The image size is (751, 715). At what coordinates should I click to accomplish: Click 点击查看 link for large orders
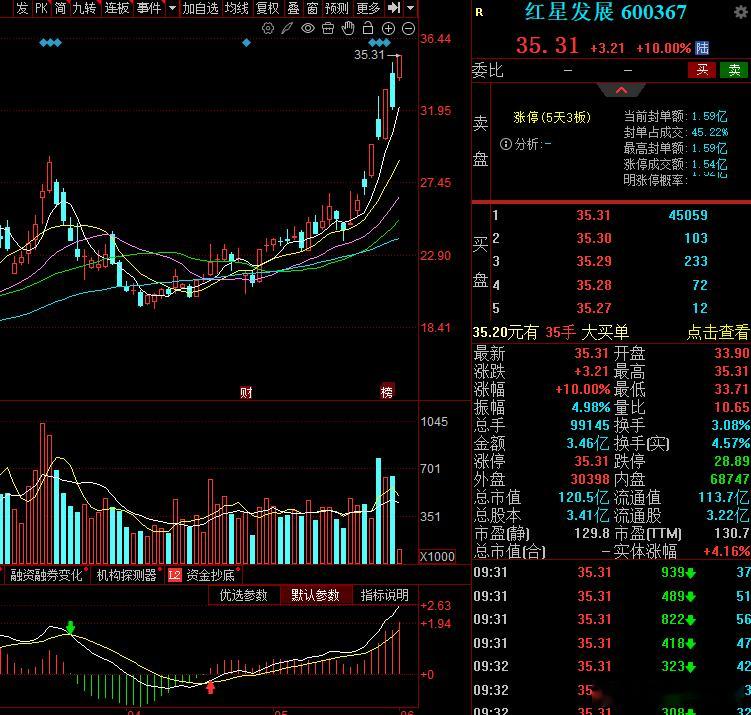[x=717, y=332]
